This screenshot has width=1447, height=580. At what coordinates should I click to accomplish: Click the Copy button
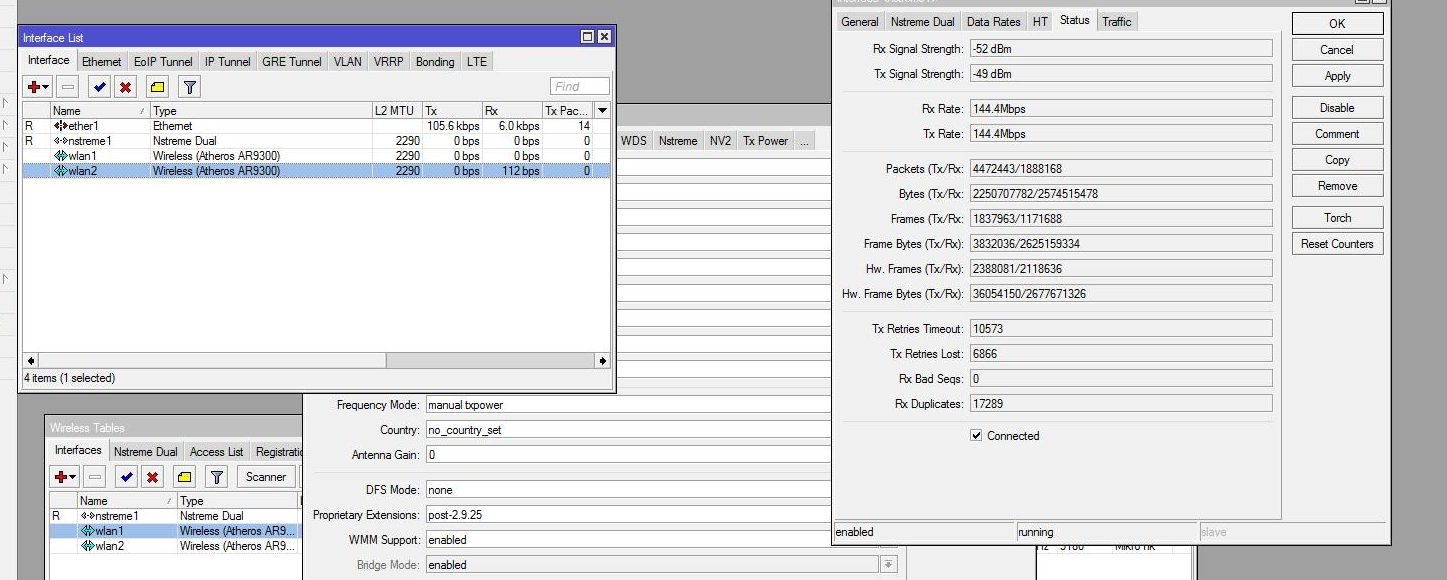click(1337, 160)
